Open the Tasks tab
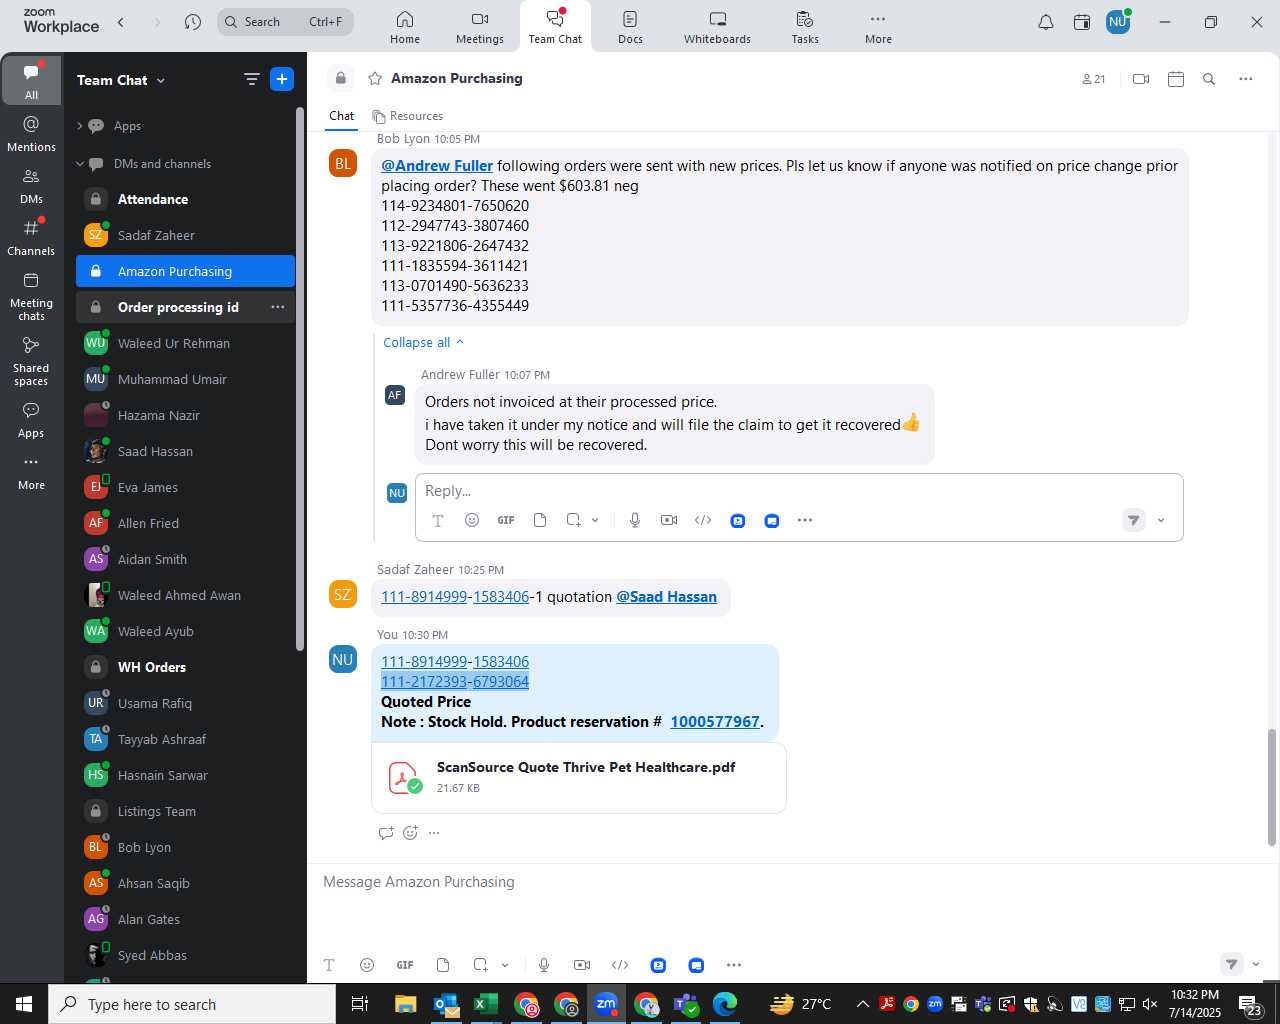This screenshot has width=1280, height=1024. click(x=805, y=27)
